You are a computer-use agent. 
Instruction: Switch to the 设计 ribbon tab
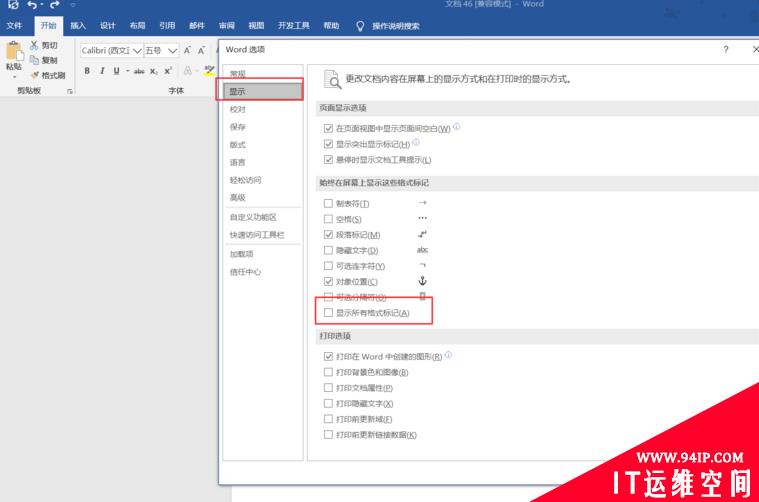[x=107, y=26]
